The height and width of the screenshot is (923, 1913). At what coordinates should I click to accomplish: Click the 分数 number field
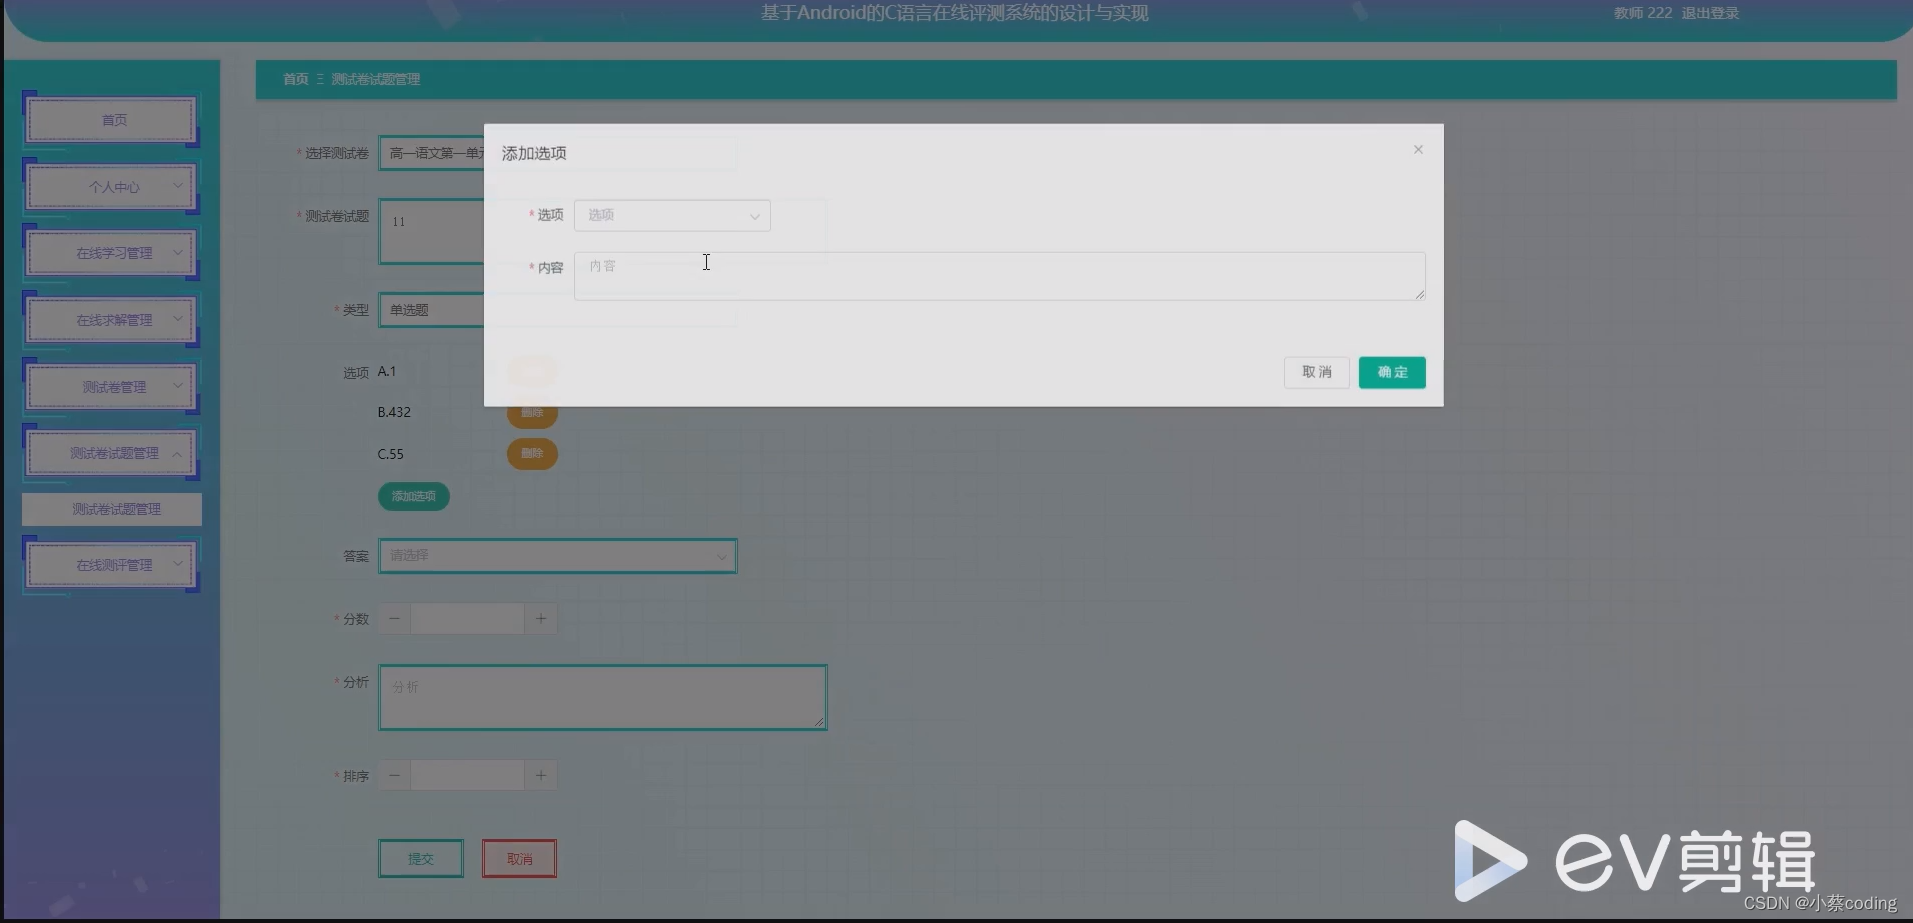point(467,619)
